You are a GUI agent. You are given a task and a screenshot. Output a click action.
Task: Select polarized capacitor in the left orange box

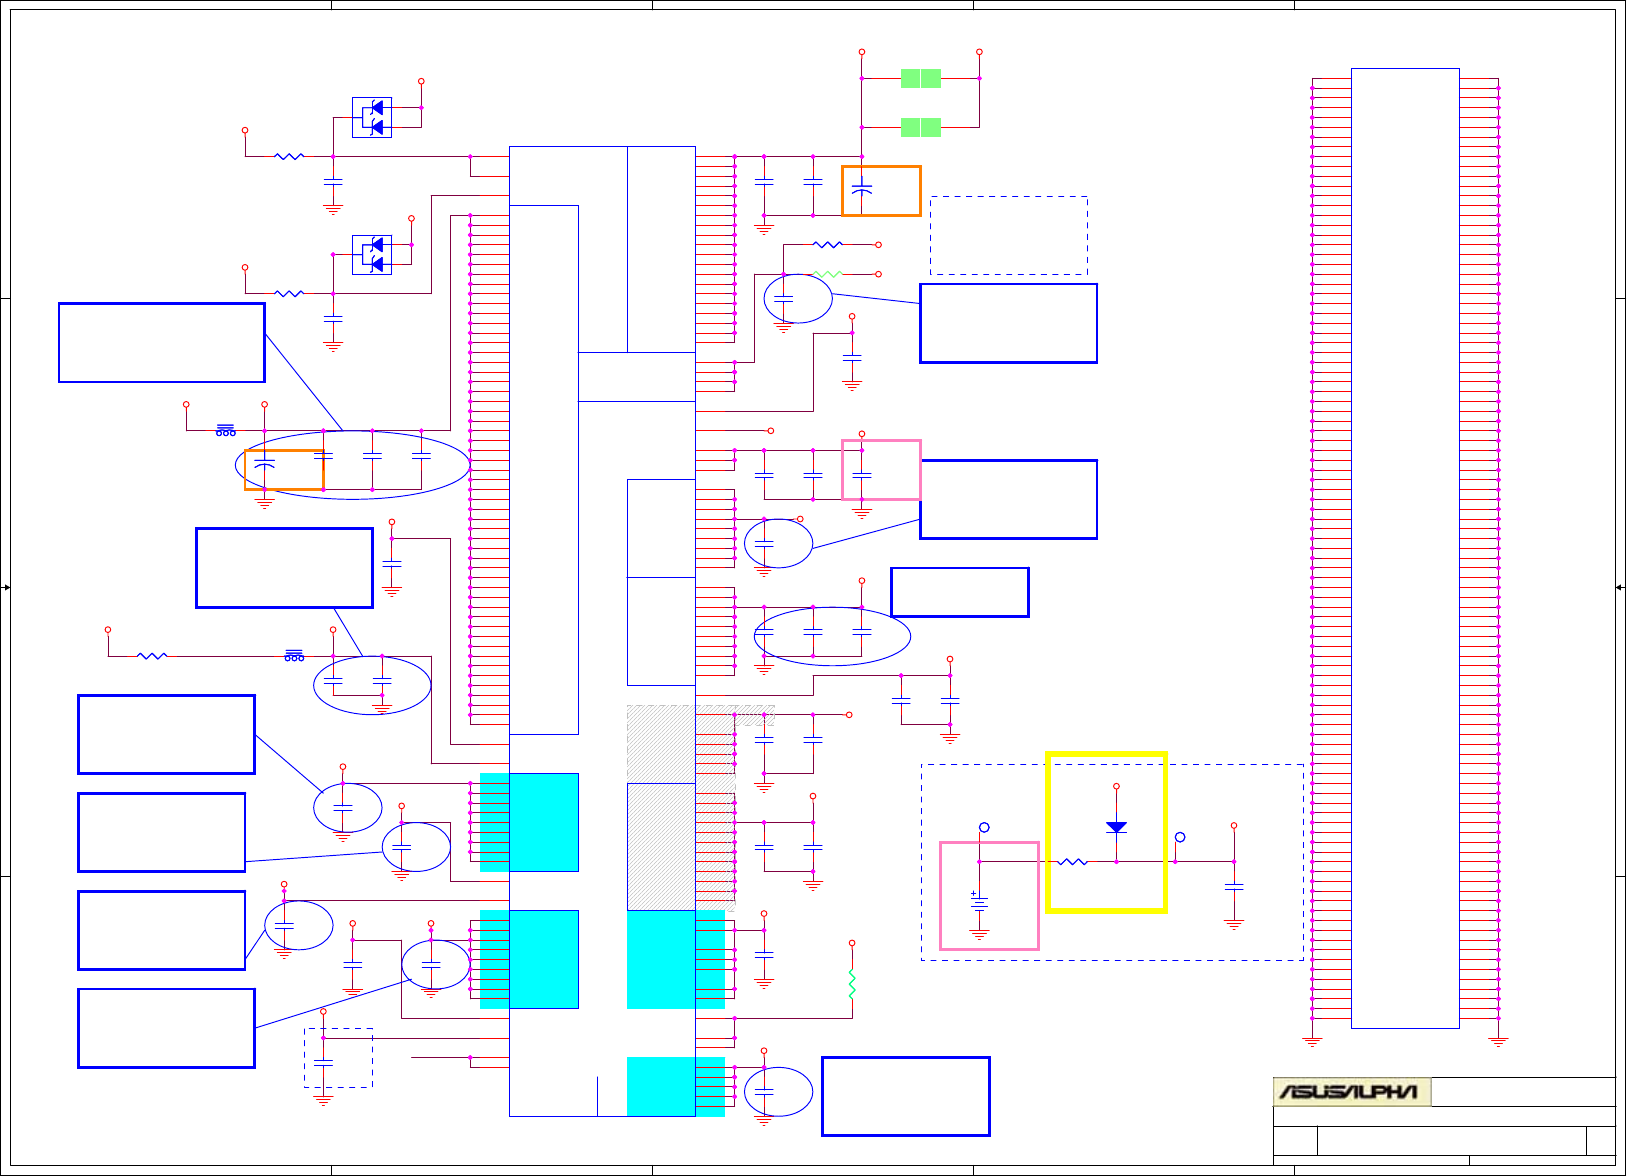(x=264, y=465)
